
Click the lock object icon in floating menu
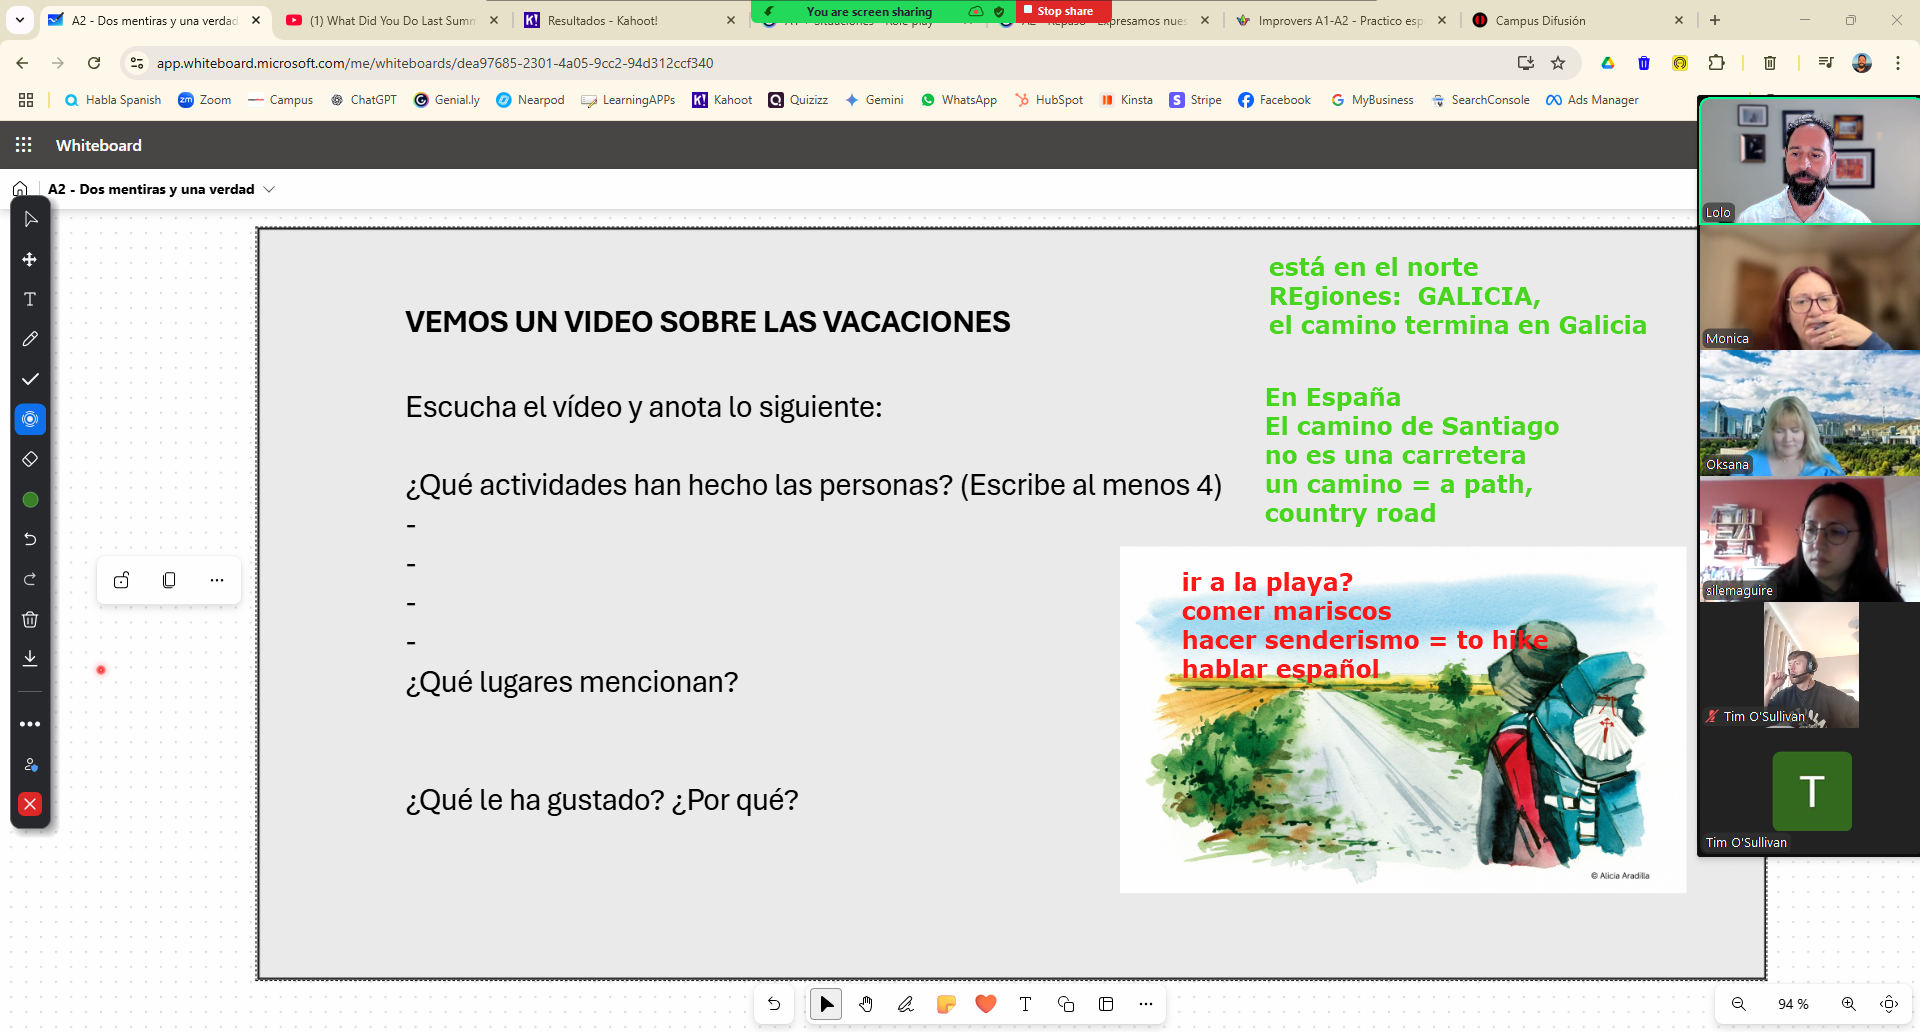122,580
